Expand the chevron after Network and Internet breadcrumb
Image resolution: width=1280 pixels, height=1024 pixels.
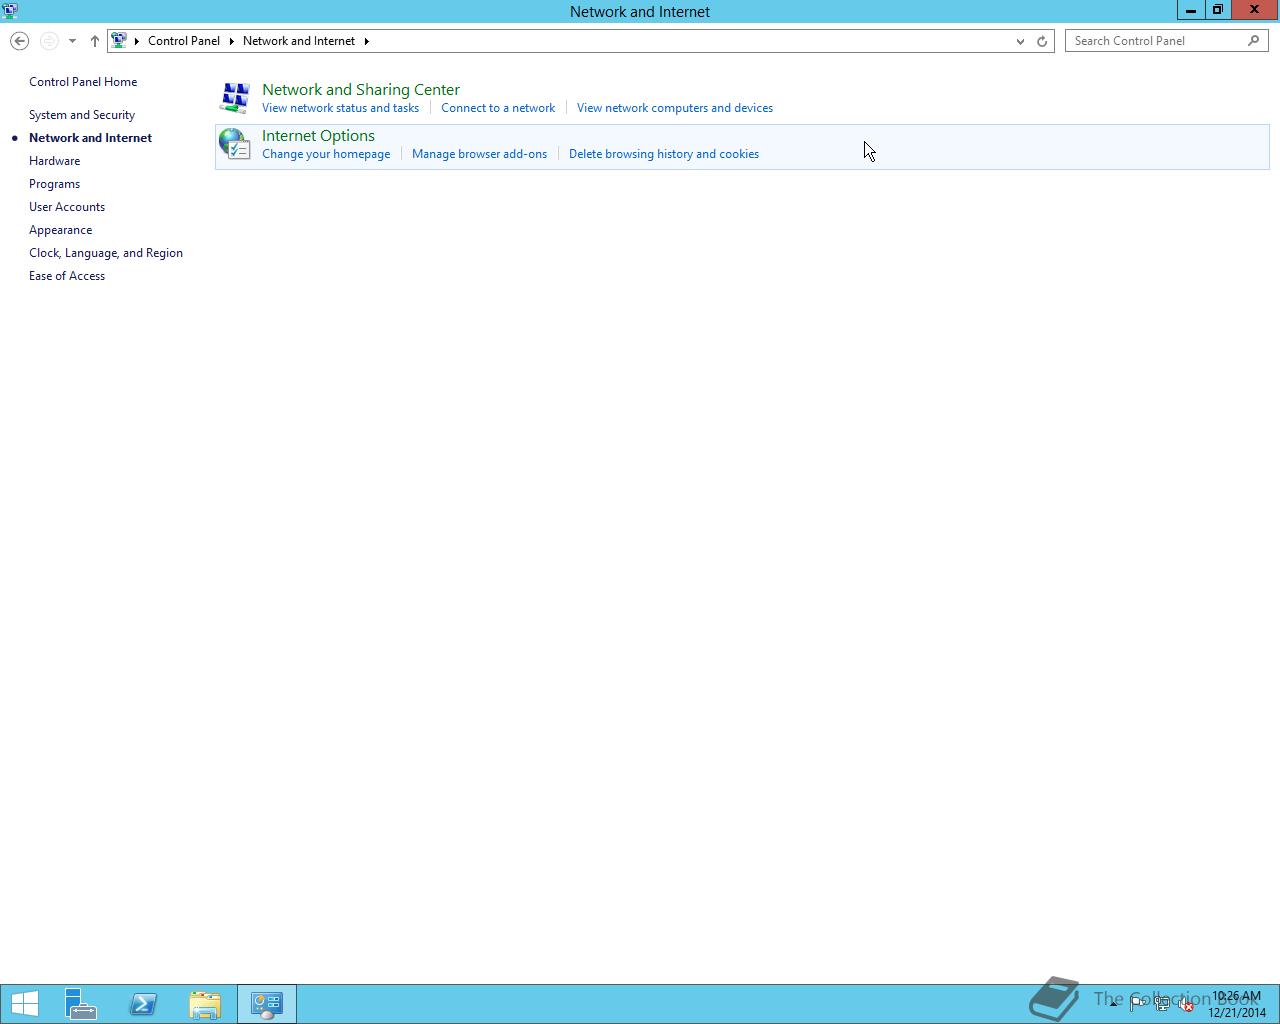pos(367,41)
